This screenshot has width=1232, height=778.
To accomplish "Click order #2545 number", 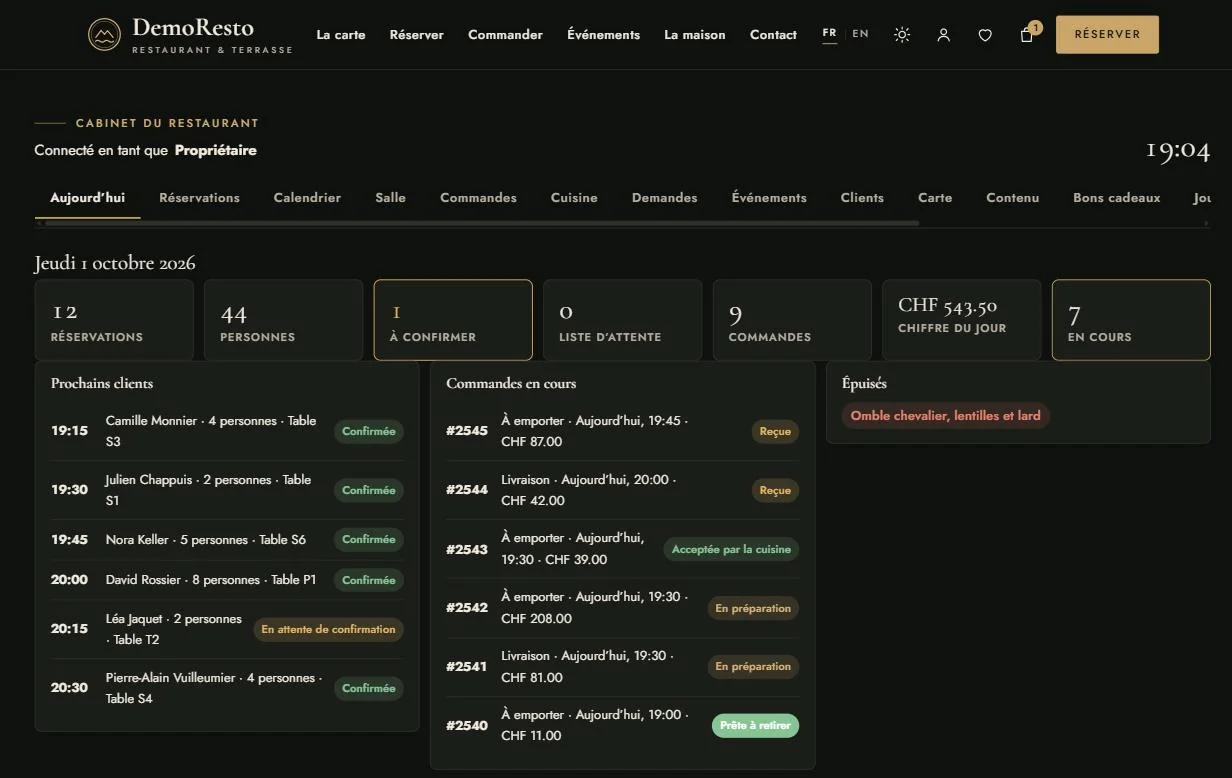I will (467, 431).
